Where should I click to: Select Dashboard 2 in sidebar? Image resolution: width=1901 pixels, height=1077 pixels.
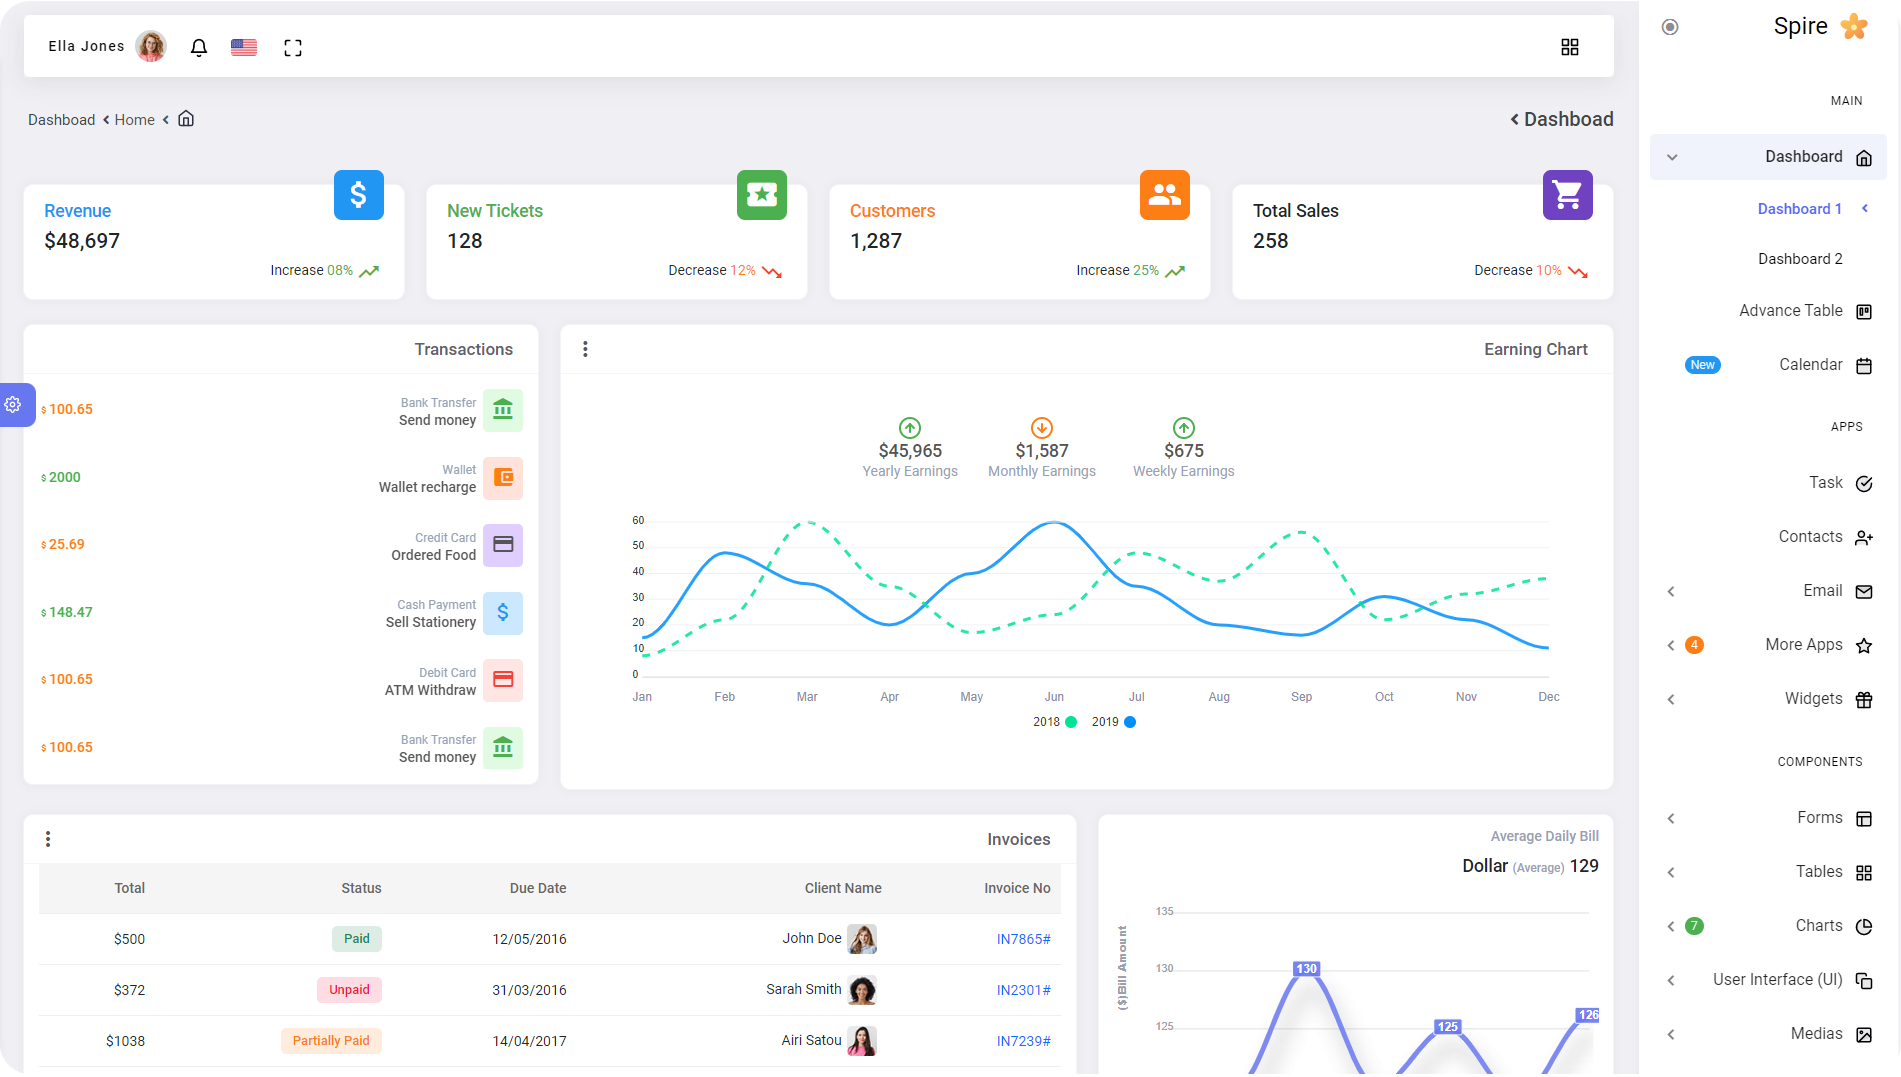[1799, 259]
